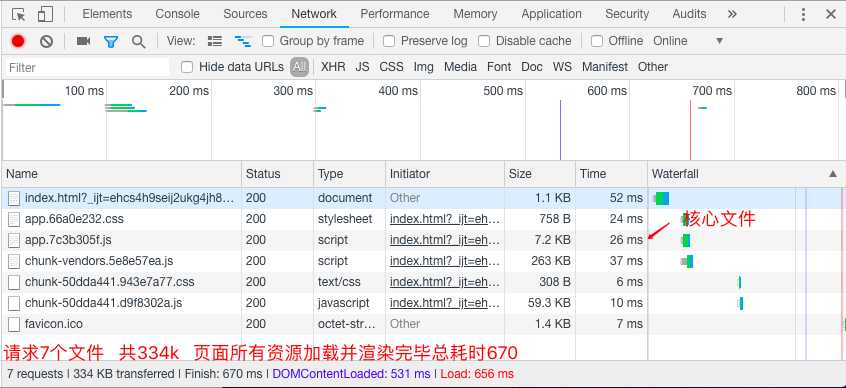Switch to large request rows view icon
Screen dimensions: 846x388
[x=215, y=41]
